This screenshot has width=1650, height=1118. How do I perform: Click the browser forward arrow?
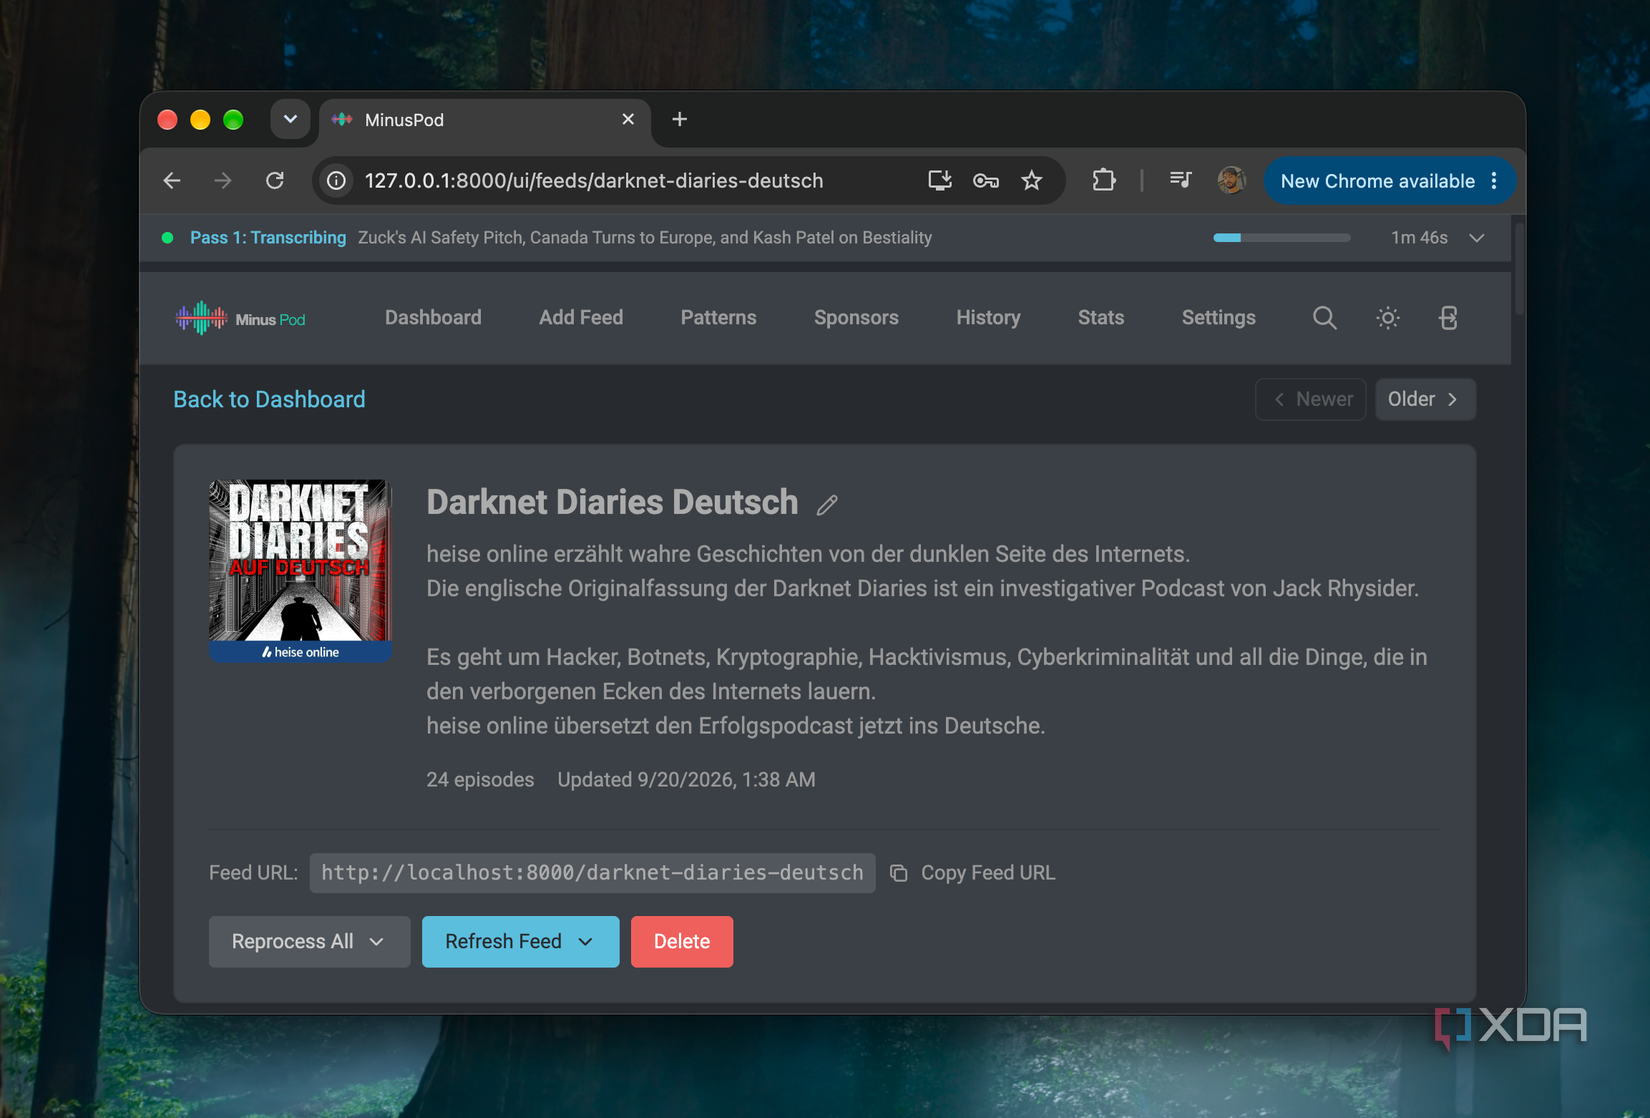pos(223,181)
